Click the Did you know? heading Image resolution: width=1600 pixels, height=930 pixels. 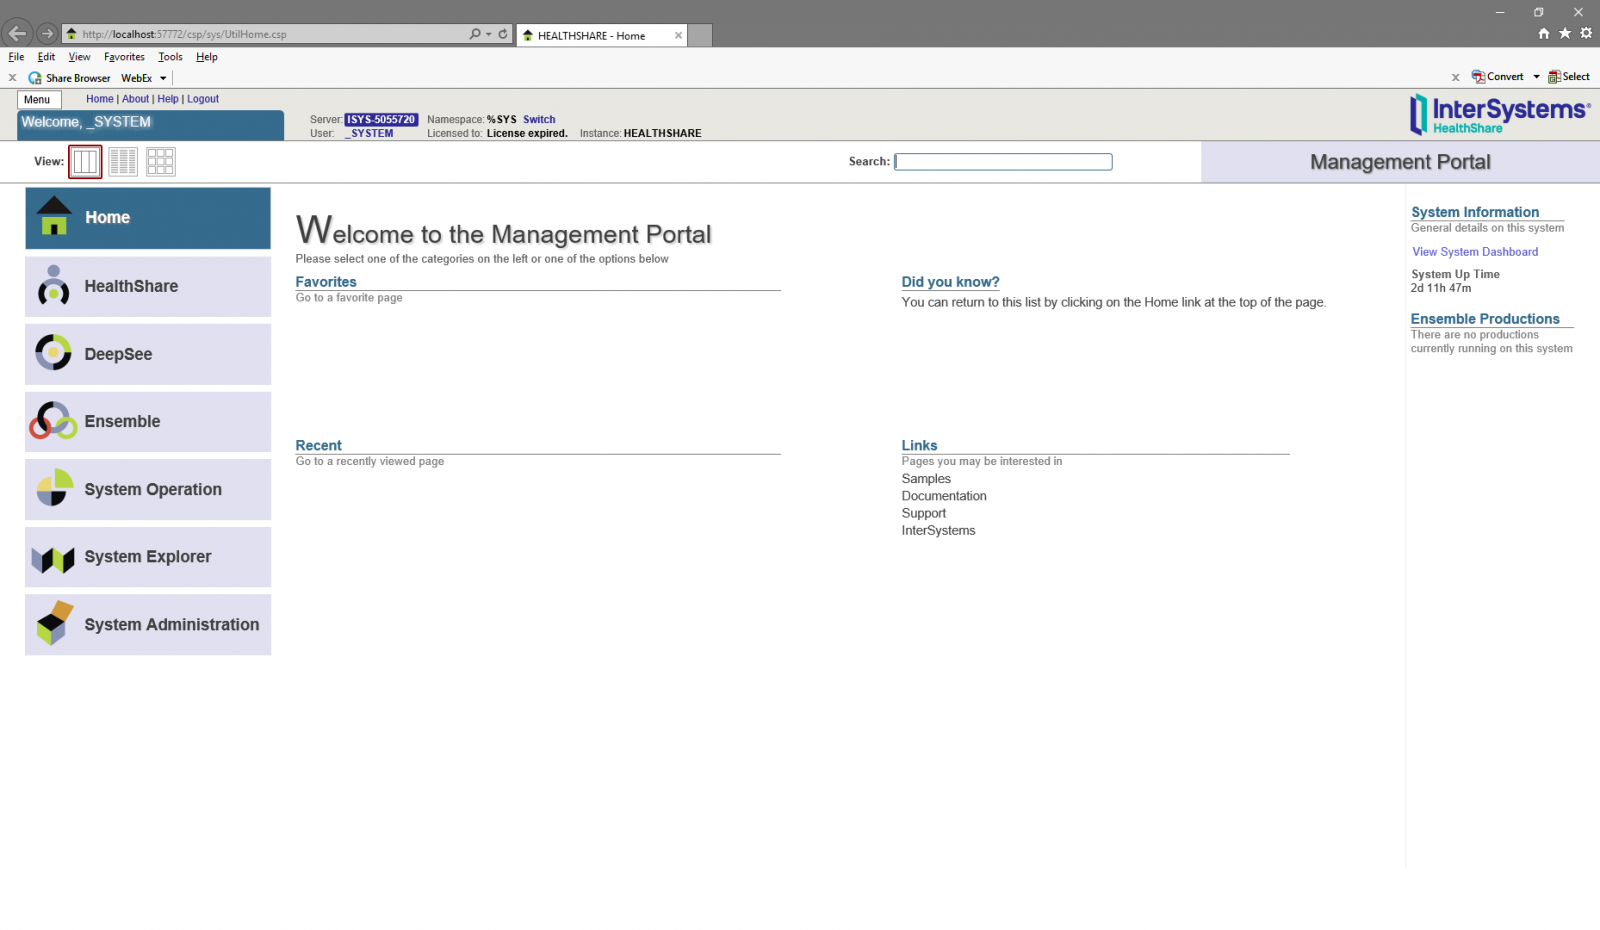950,282
